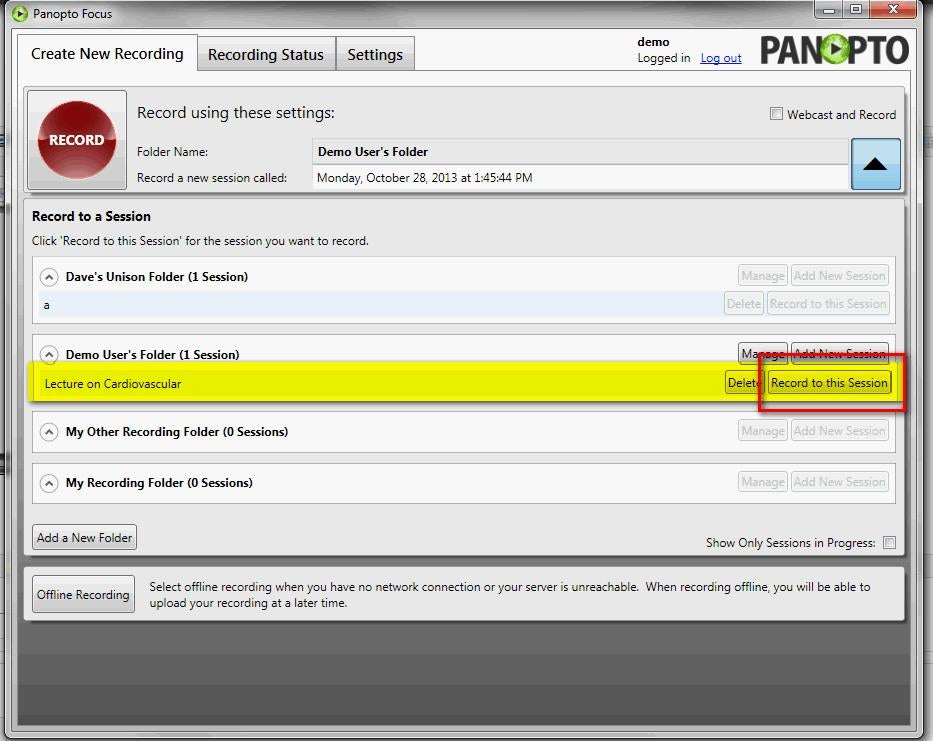Add new session to Dave's Unison Folder
Image resolution: width=933 pixels, height=741 pixels.
tap(840, 276)
